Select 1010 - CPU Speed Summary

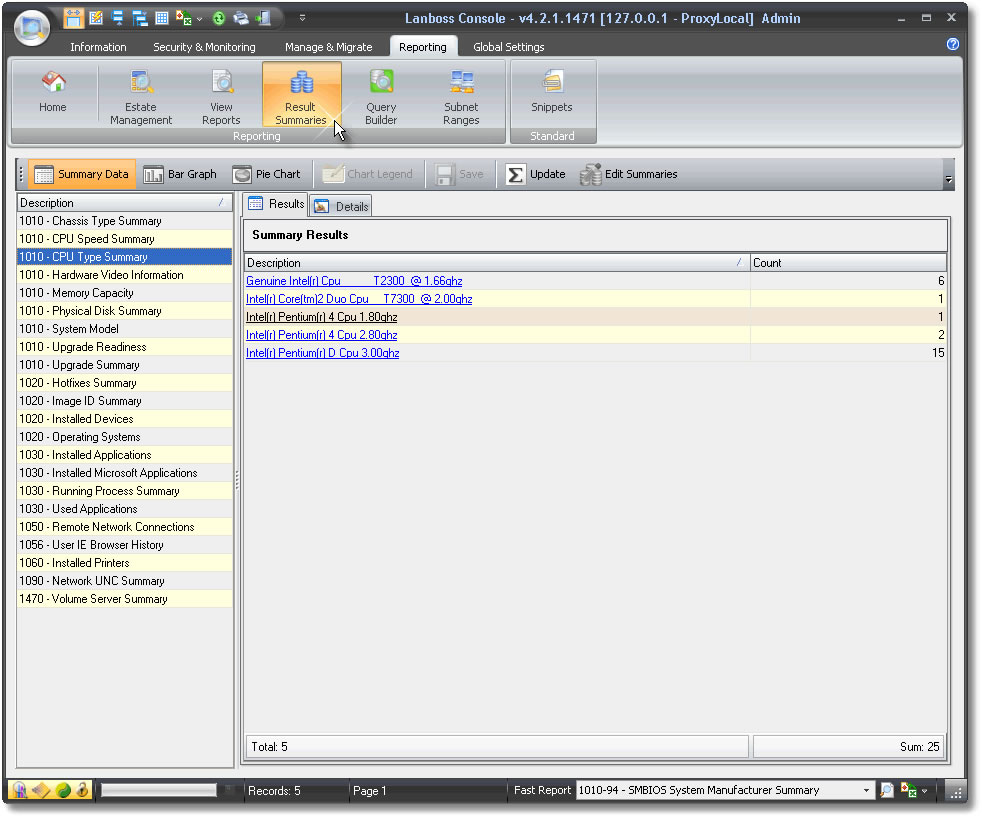[125, 239]
